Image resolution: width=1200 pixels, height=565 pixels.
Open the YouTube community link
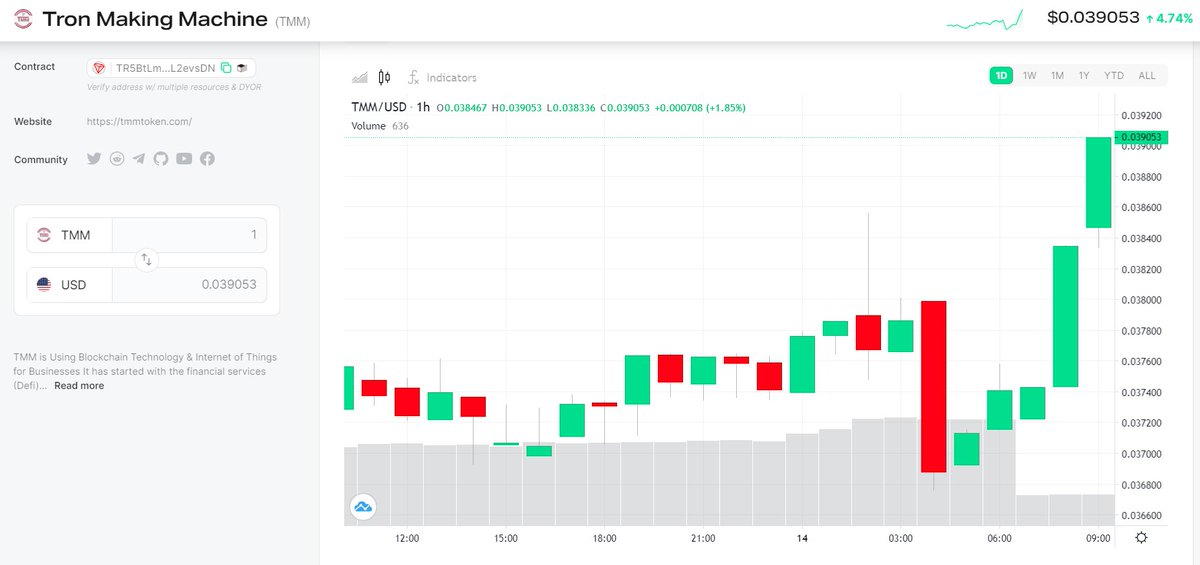point(184,159)
